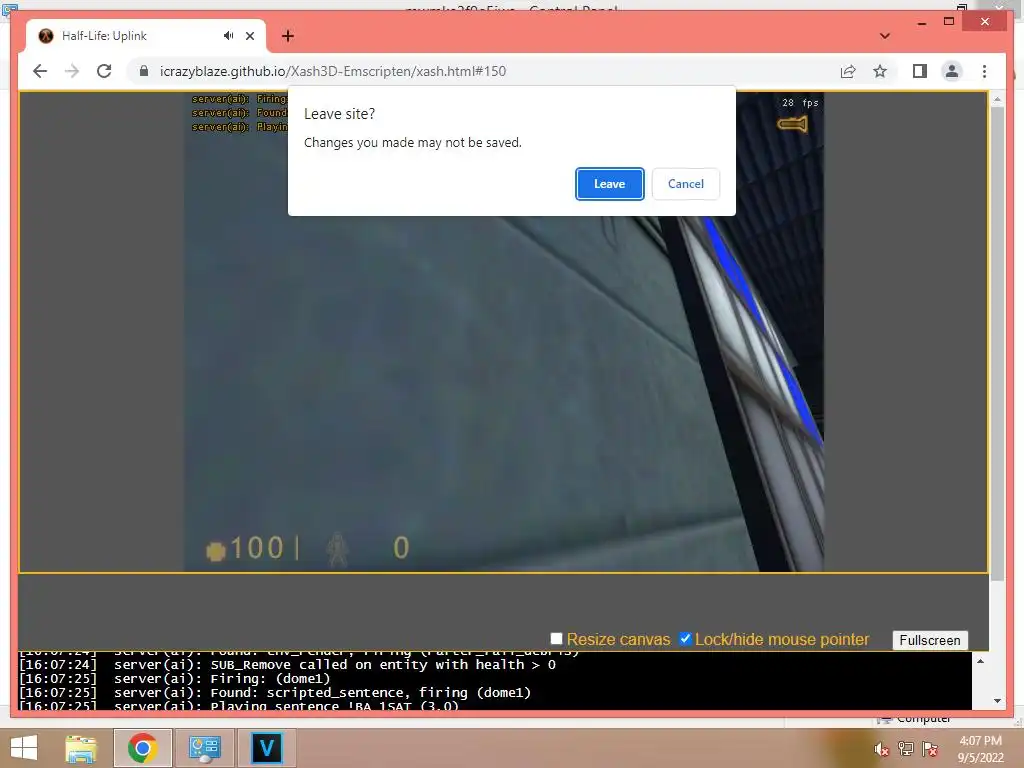The height and width of the screenshot is (768, 1024).
Task: Uncheck Lock/hide mouse pointer
Action: coord(685,639)
